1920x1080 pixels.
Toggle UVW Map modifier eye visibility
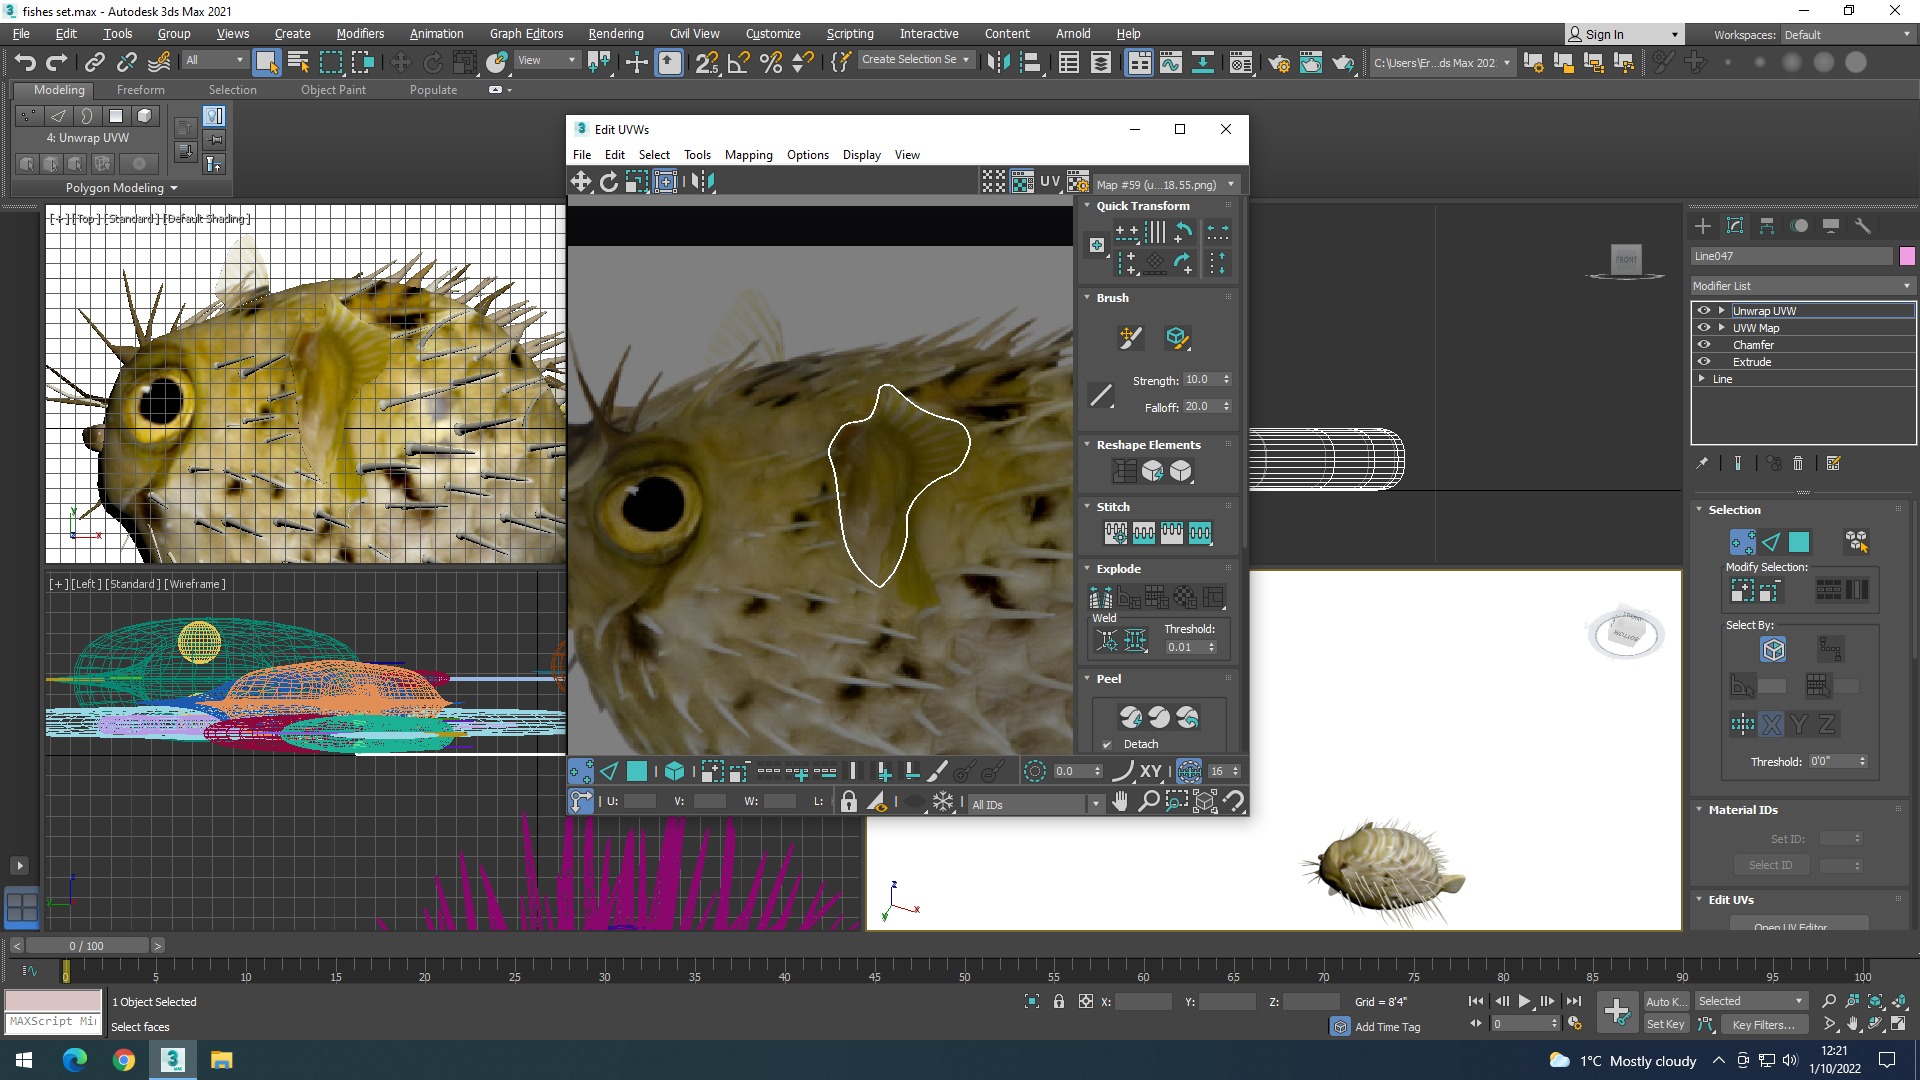click(1704, 328)
